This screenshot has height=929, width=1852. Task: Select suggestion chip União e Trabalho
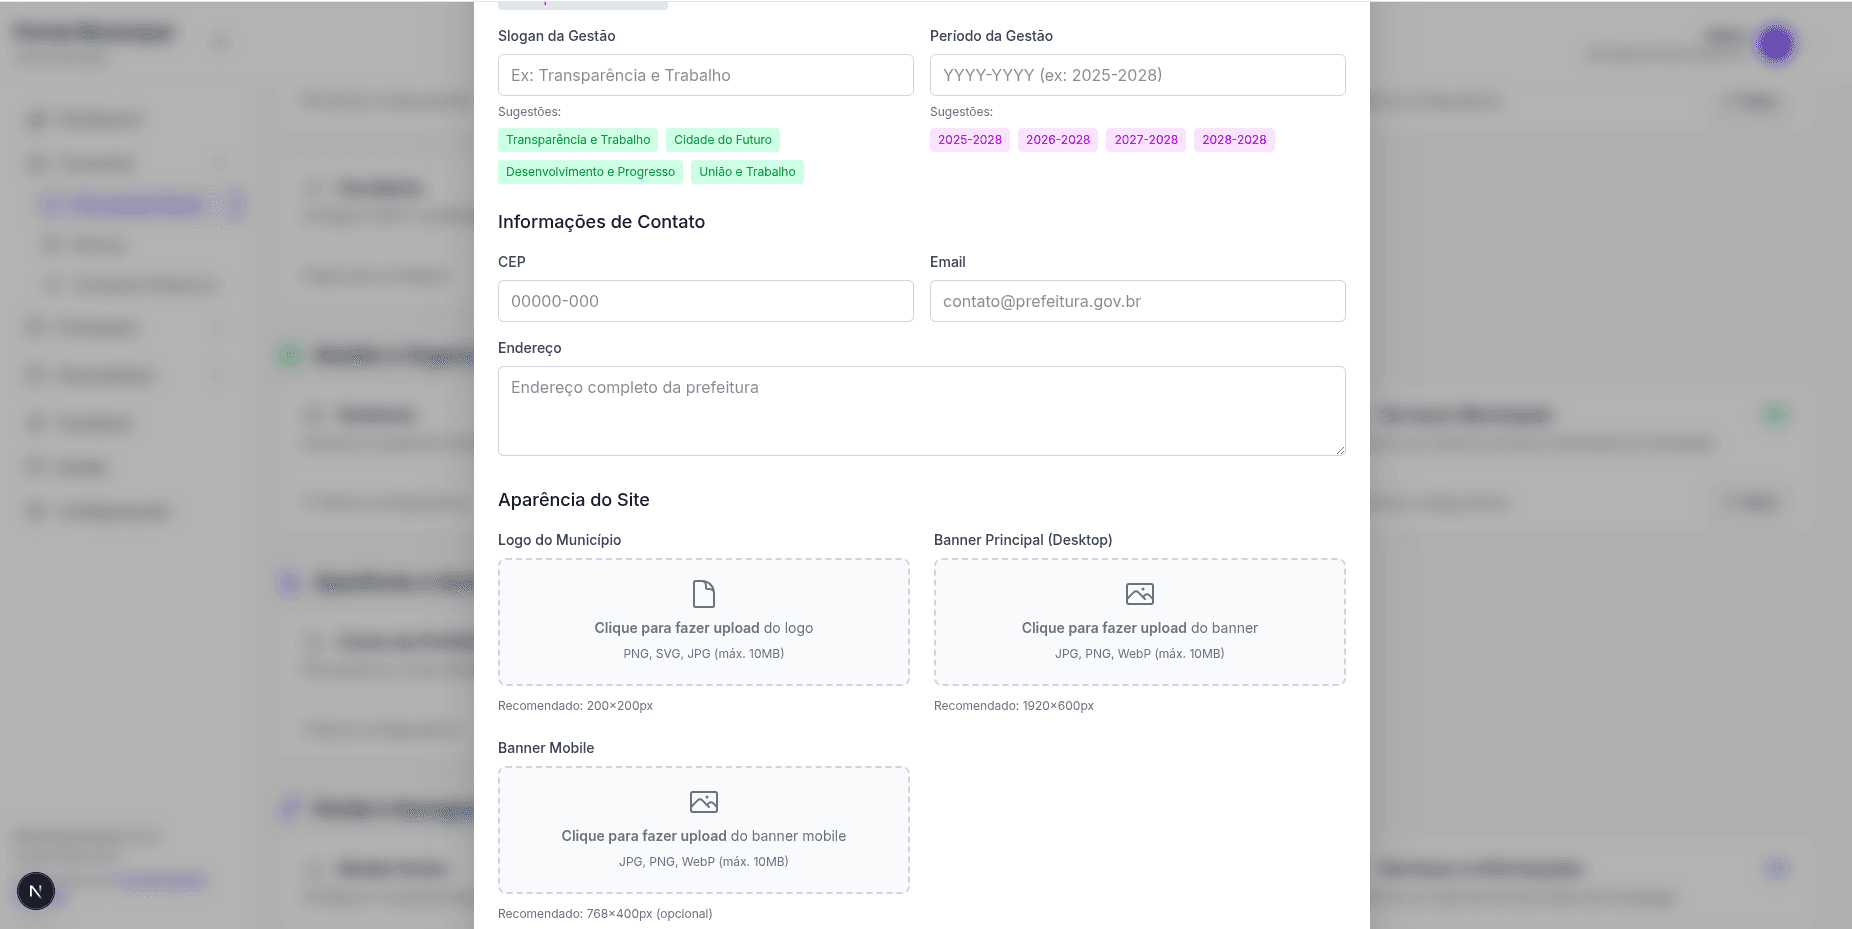747,171
